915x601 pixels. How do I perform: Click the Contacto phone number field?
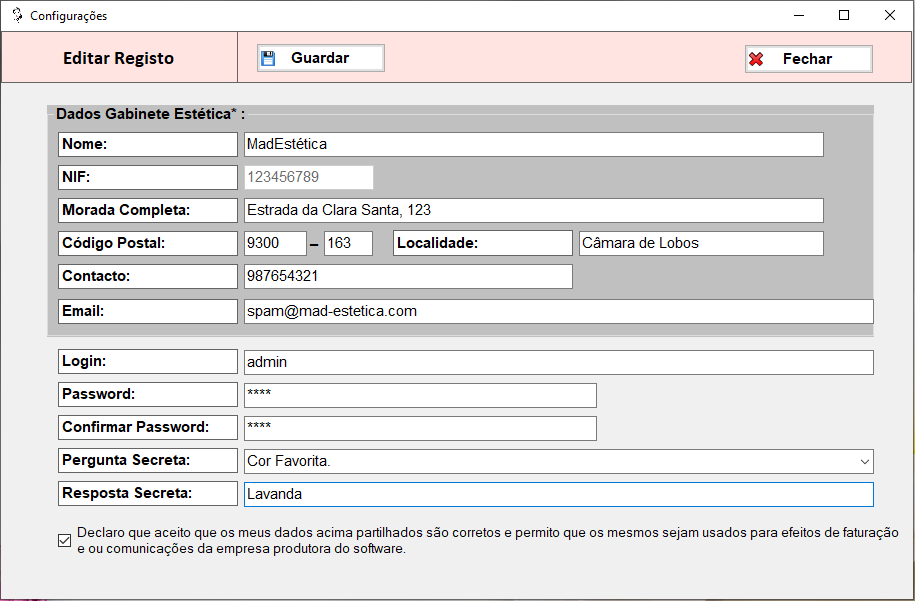408,276
